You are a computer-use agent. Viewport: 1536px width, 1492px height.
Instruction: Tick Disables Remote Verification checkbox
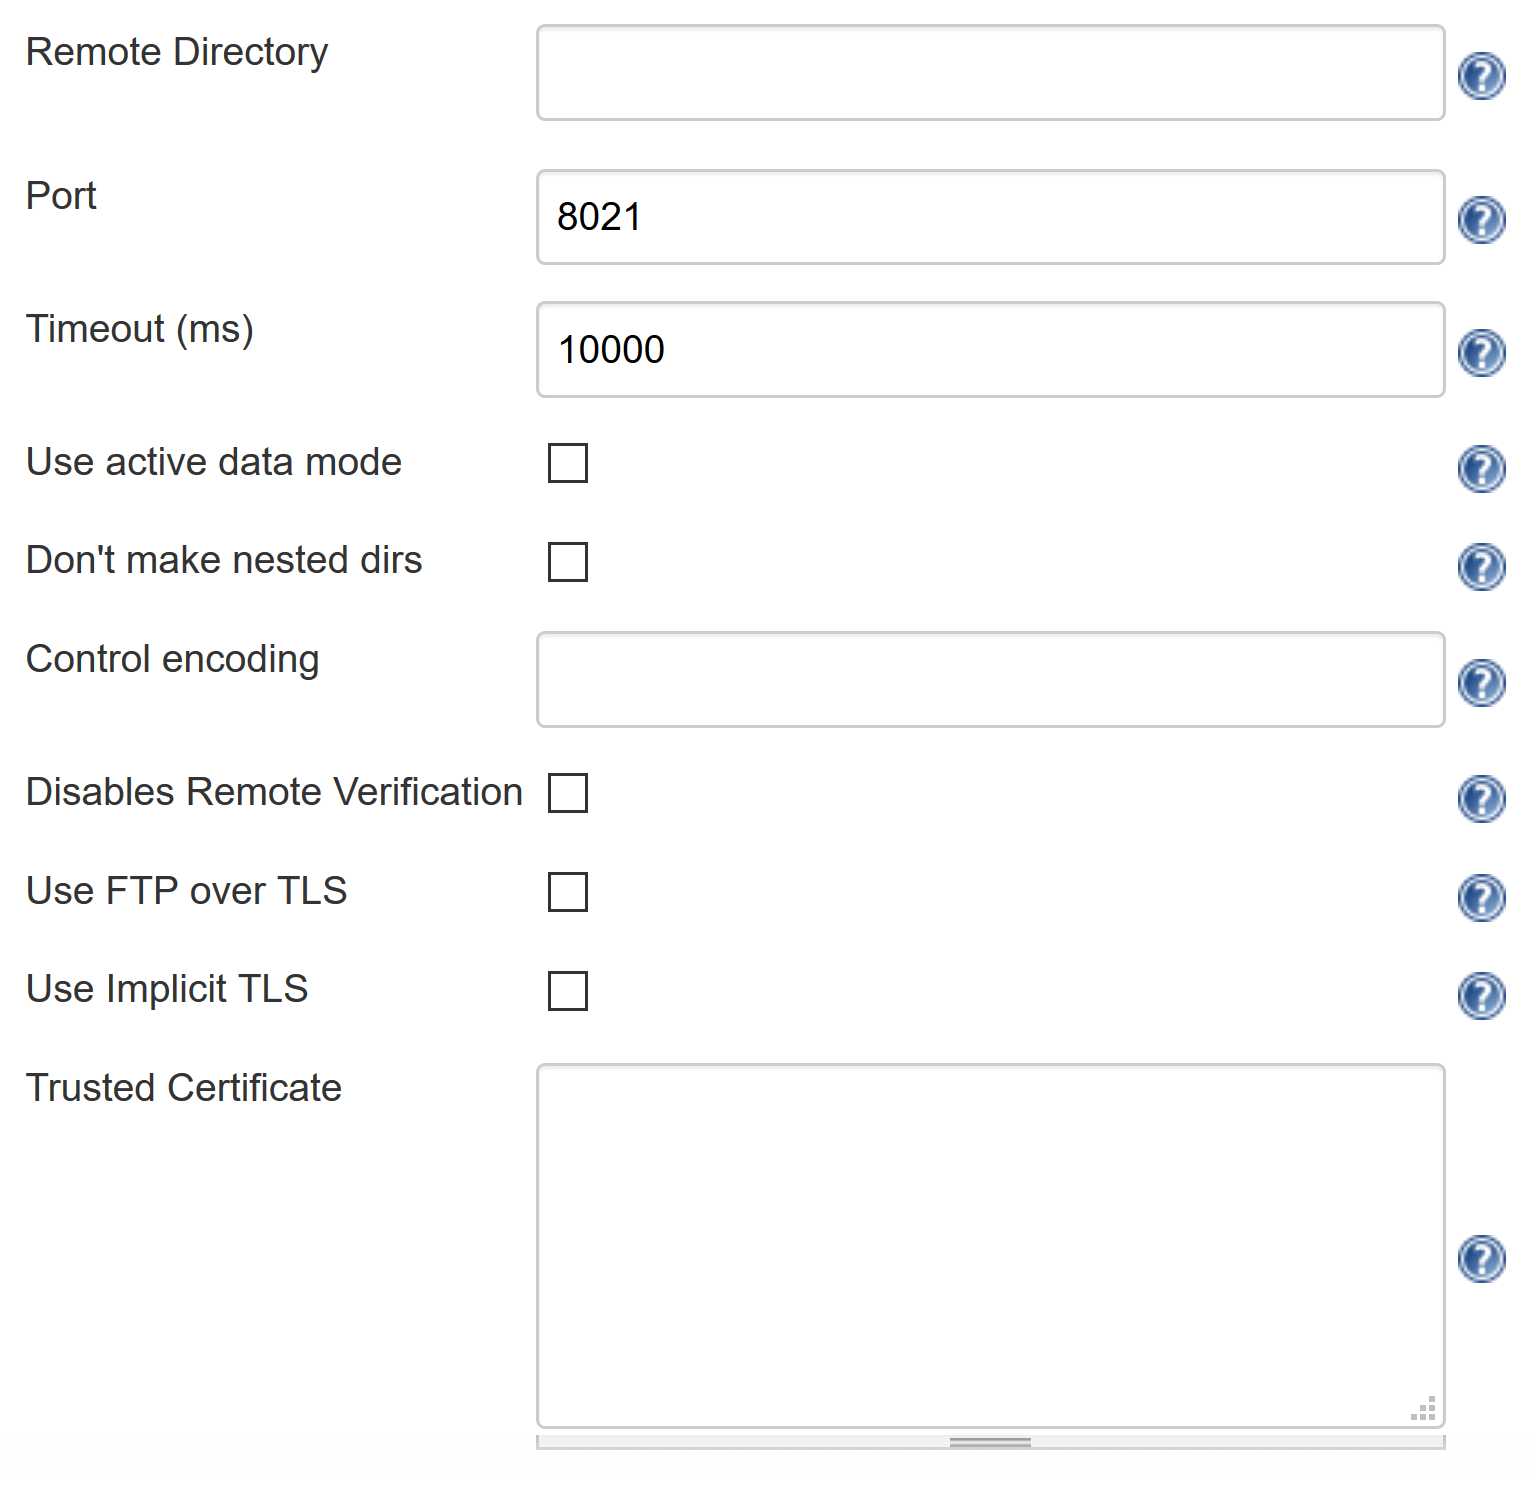coord(568,793)
